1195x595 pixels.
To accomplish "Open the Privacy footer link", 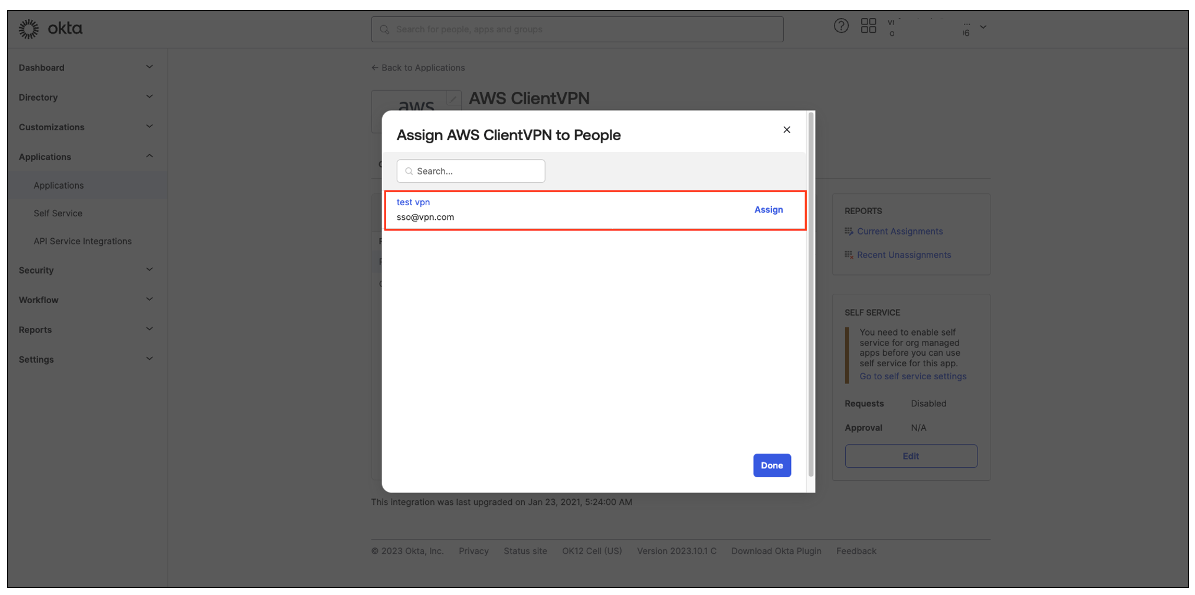I will (x=473, y=551).
